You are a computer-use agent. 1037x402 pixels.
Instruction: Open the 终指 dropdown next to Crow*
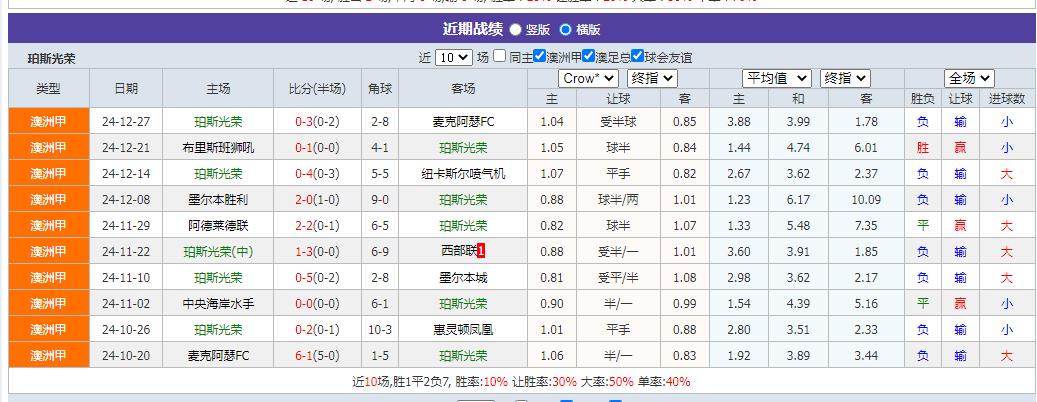click(x=652, y=78)
